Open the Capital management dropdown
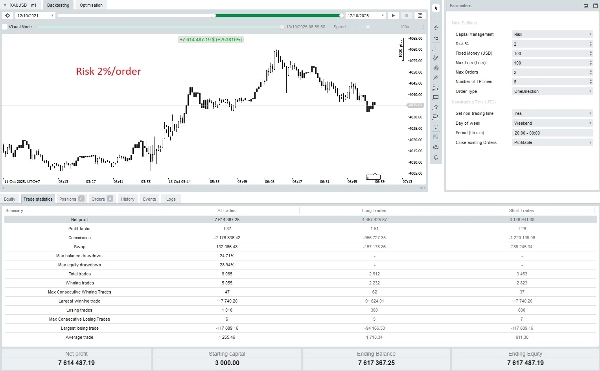The image size is (600, 371). (x=553, y=34)
